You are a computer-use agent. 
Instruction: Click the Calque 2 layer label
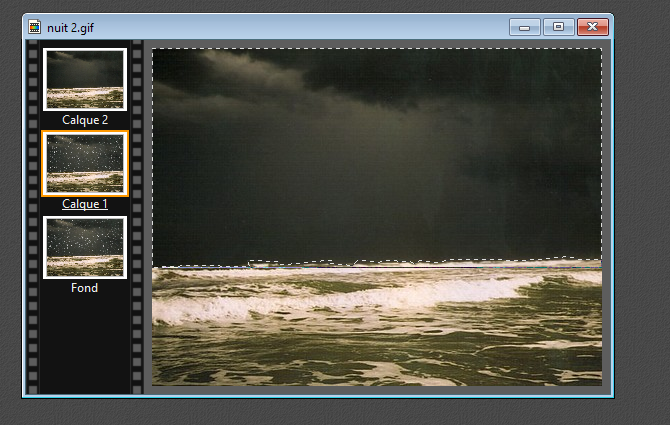click(x=85, y=120)
